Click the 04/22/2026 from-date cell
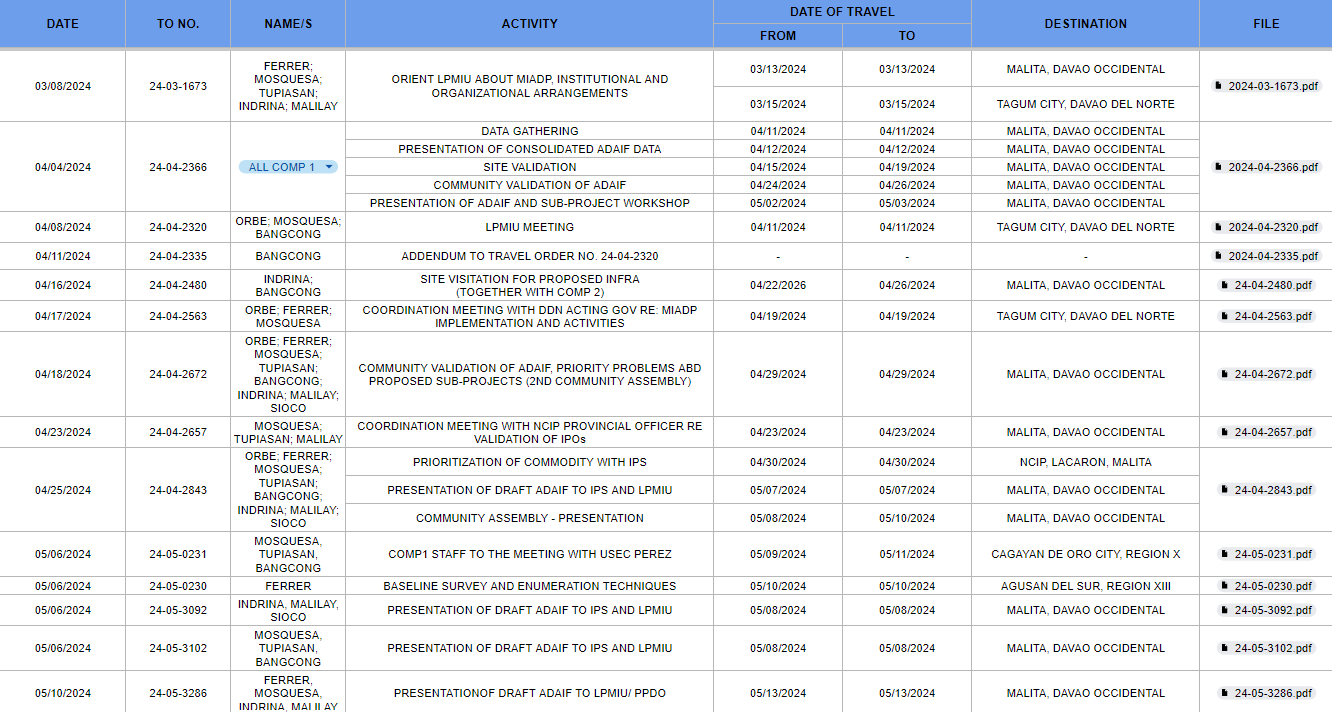Image resolution: width=1332 pixels, height=712 pixels. [x=778, y=285]
